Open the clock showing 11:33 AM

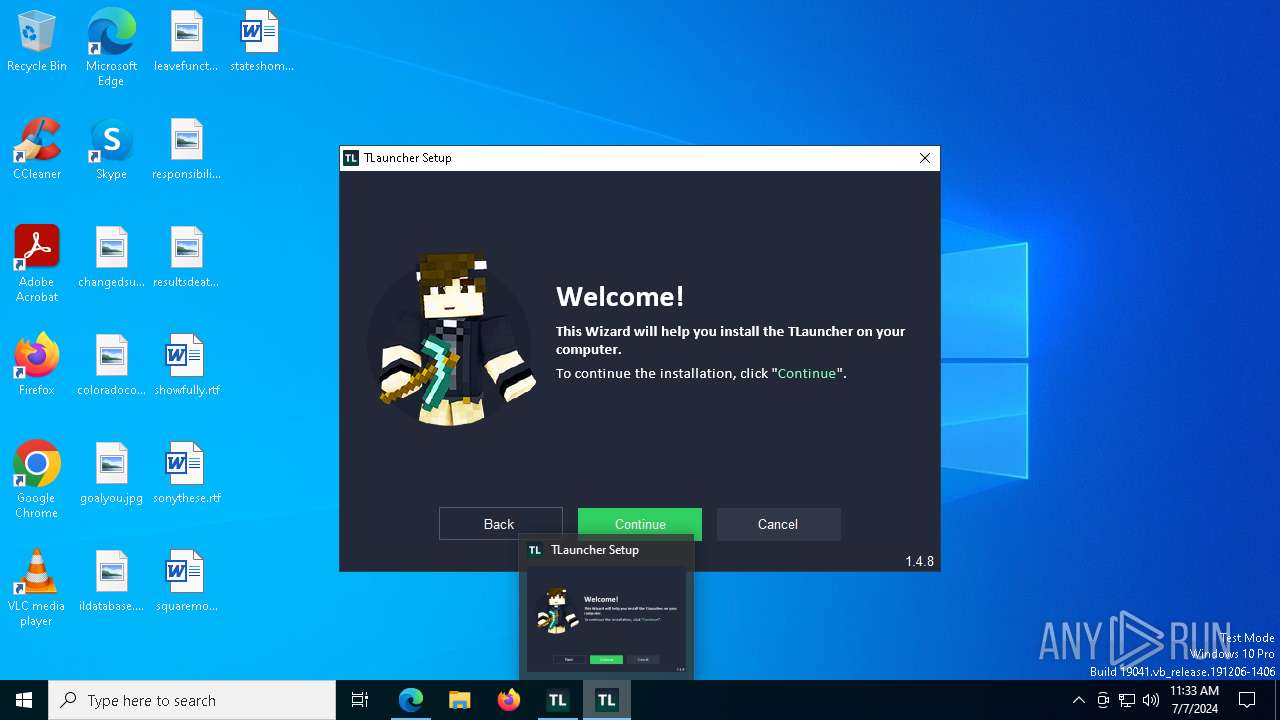[1194, 700]
